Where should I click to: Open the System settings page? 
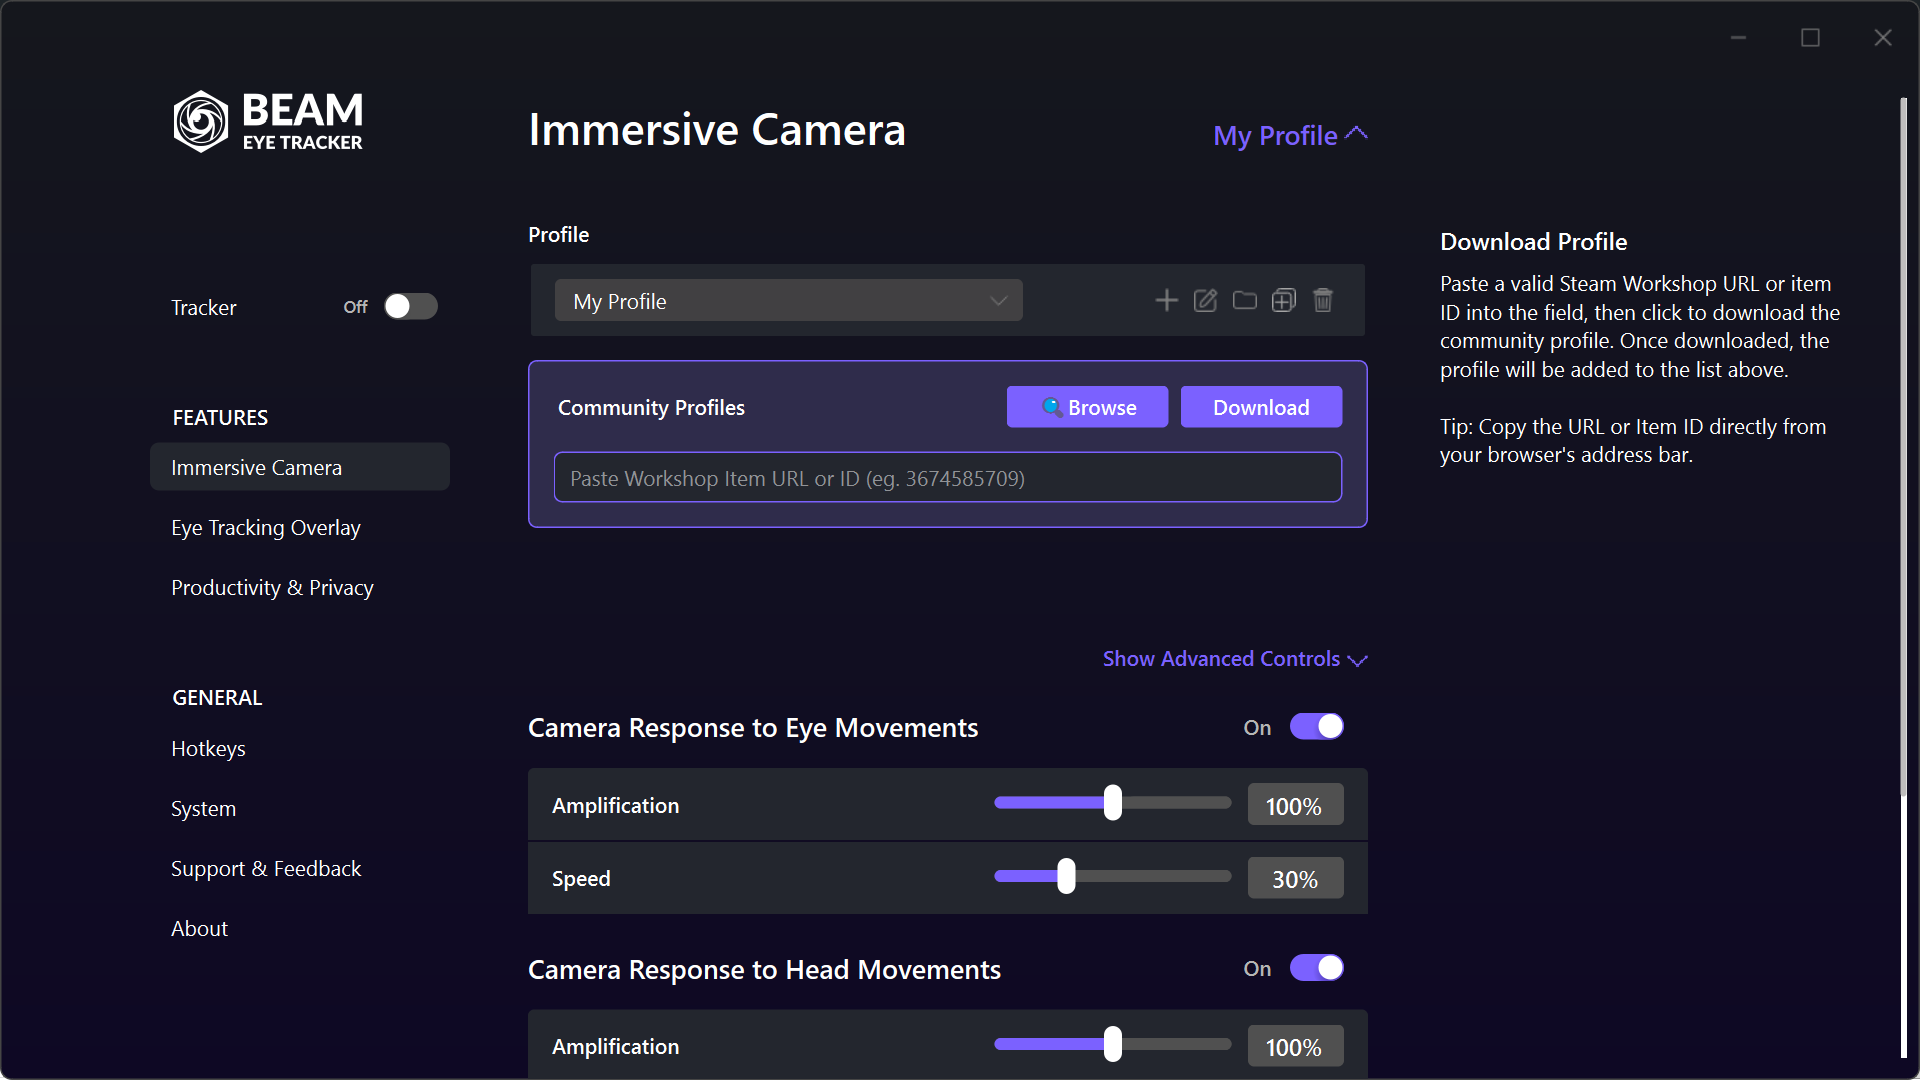pos(203,809)
